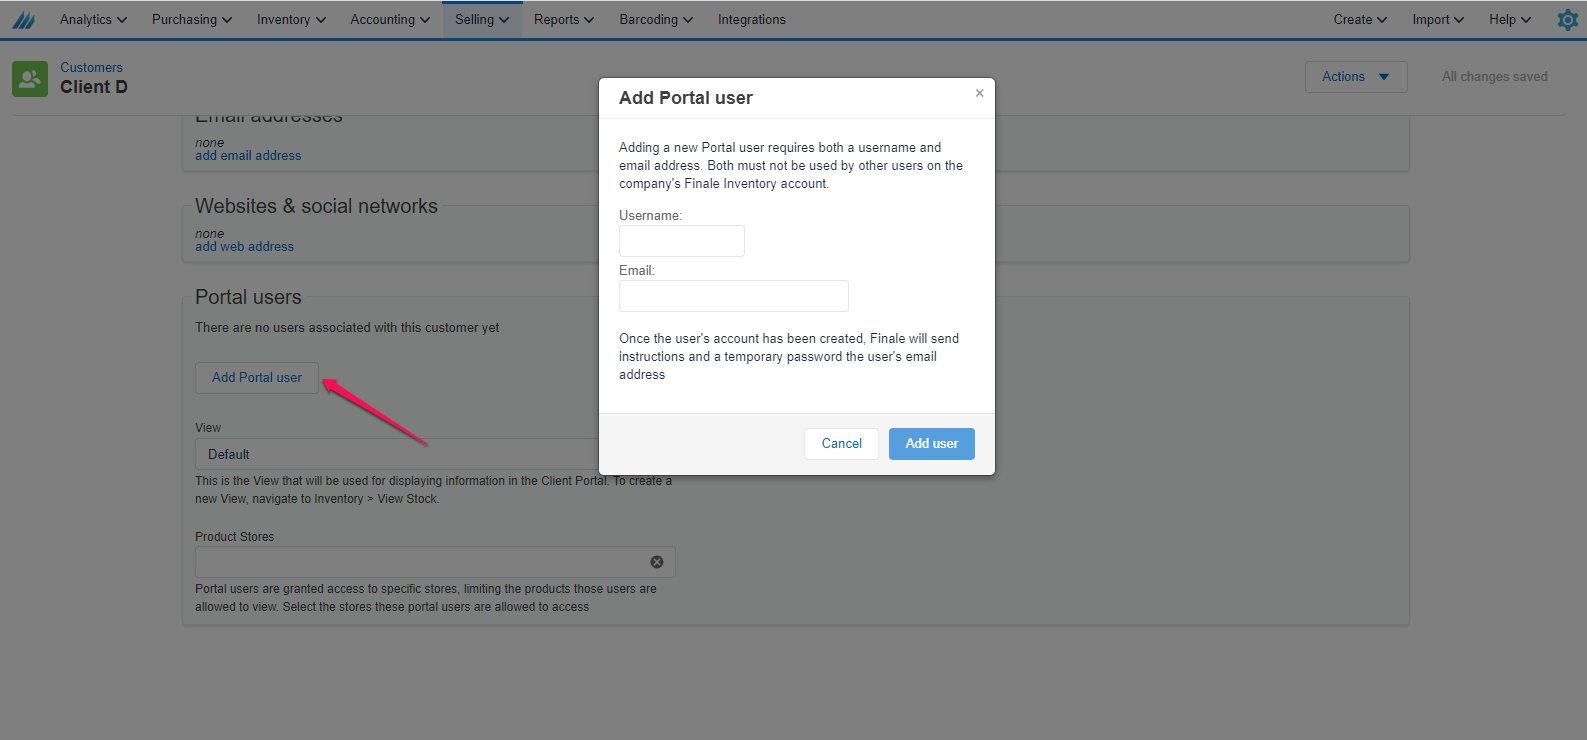Click the Add user button
The image size is (1587, 740).
point(932,444)
